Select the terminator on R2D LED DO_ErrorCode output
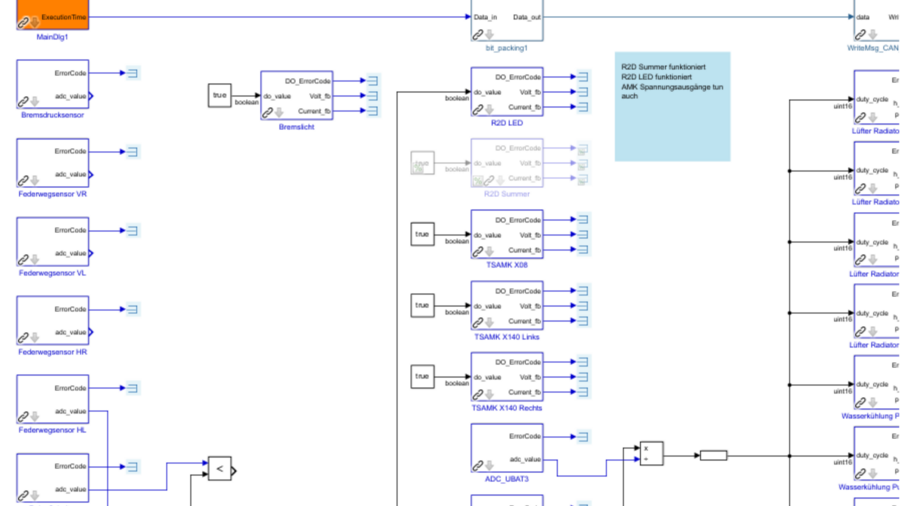 [583, 77]
